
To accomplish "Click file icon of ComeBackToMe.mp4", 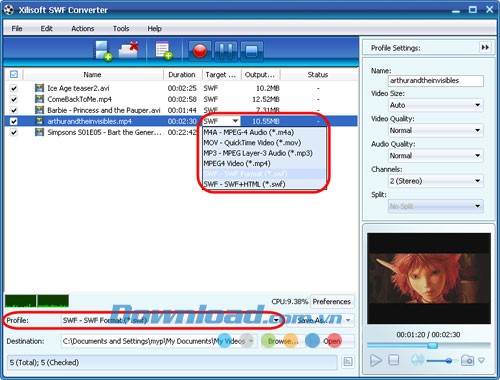I will tap(39, 99).
